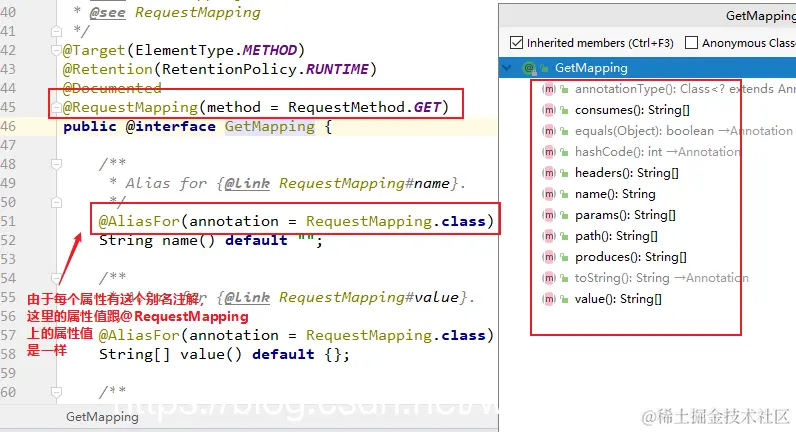Click public-visibility lock icon beside consumes()

click(x=564, y=110)
